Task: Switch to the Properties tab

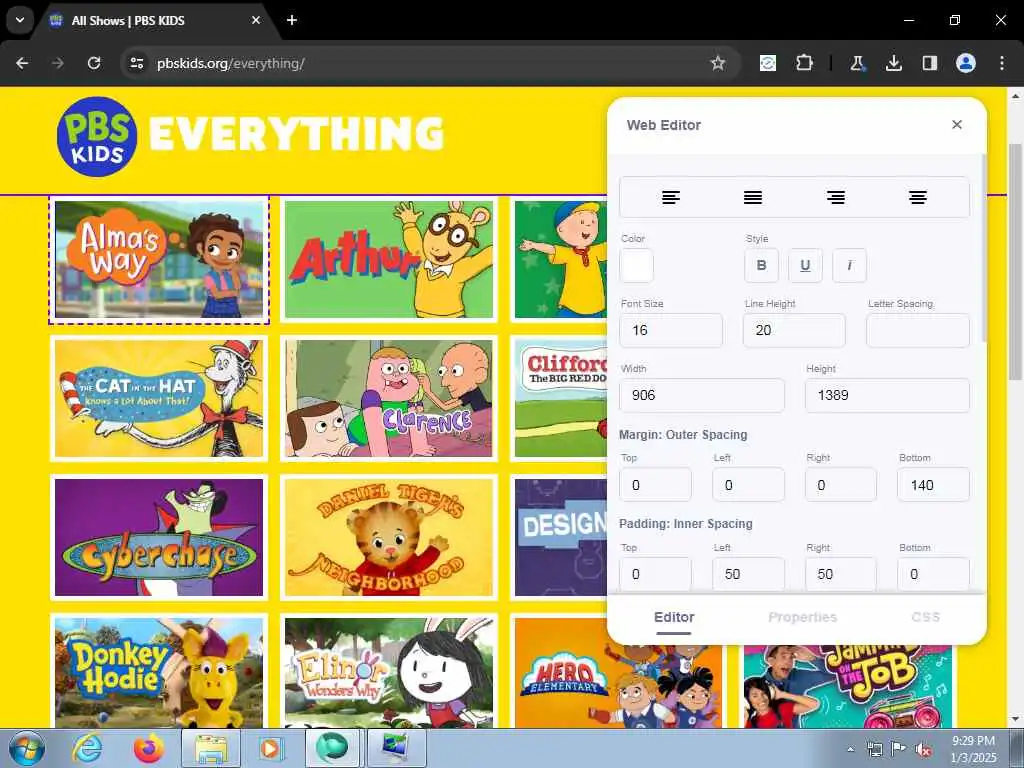Action: [802, 617]
